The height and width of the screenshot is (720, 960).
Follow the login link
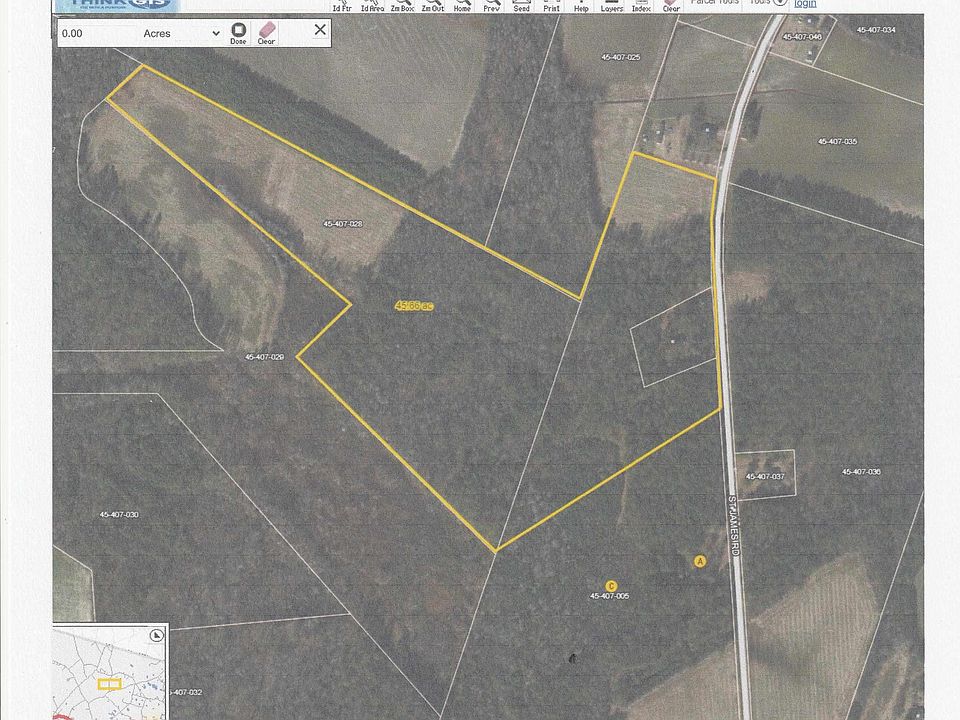pos(805,4)
